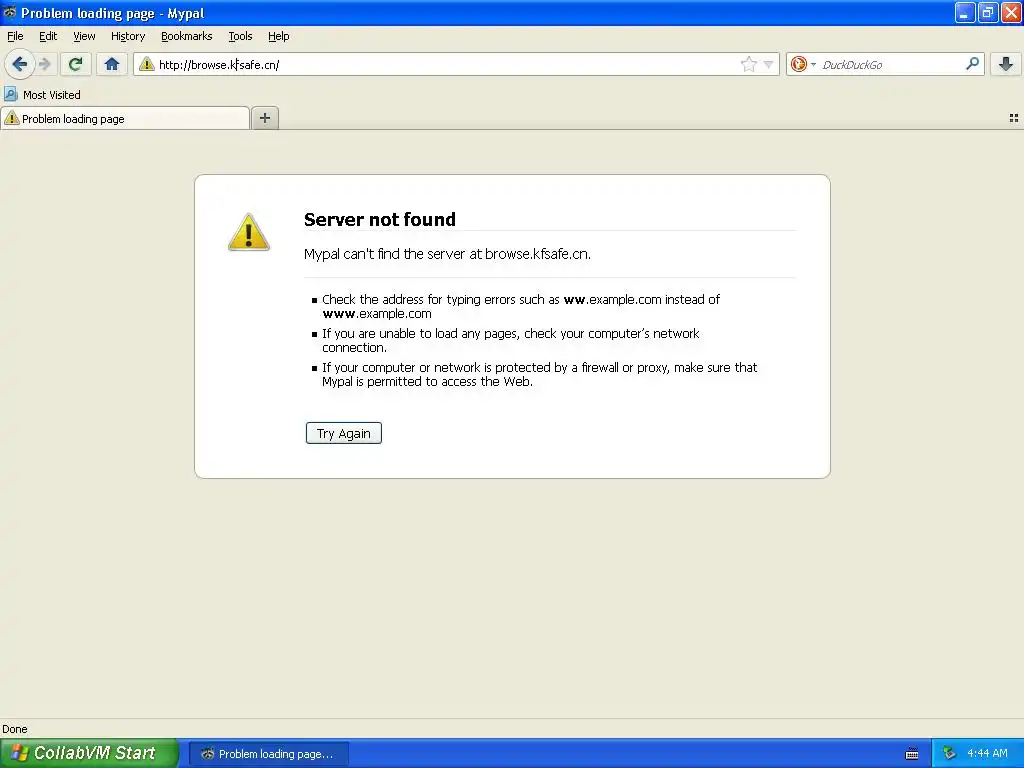Bookmark this page with the star icon
Viewport: 1024px width, 768px height.
point(748,64)
